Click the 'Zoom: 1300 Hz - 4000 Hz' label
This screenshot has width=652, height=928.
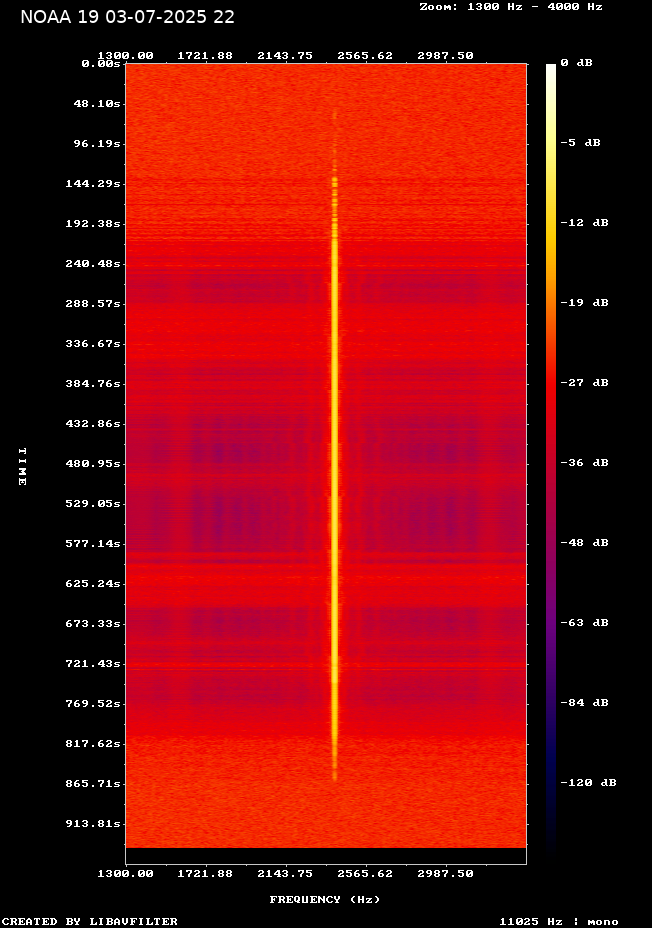(511, 7)
